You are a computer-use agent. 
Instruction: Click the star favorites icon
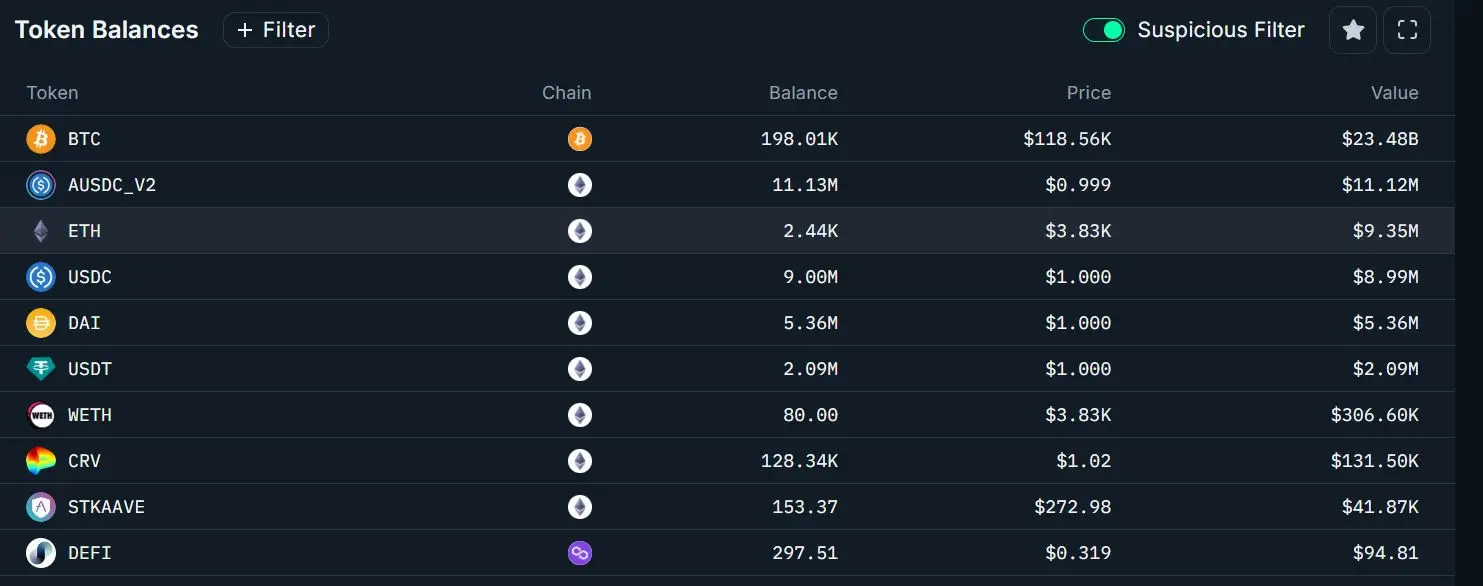click(1353, 30)
